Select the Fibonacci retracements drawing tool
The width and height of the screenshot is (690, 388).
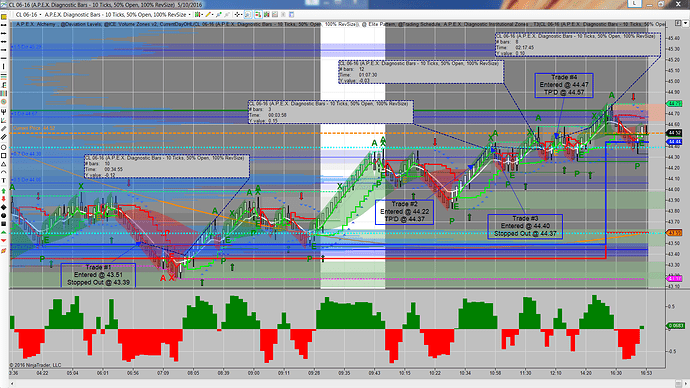click(x=4, y=77)
